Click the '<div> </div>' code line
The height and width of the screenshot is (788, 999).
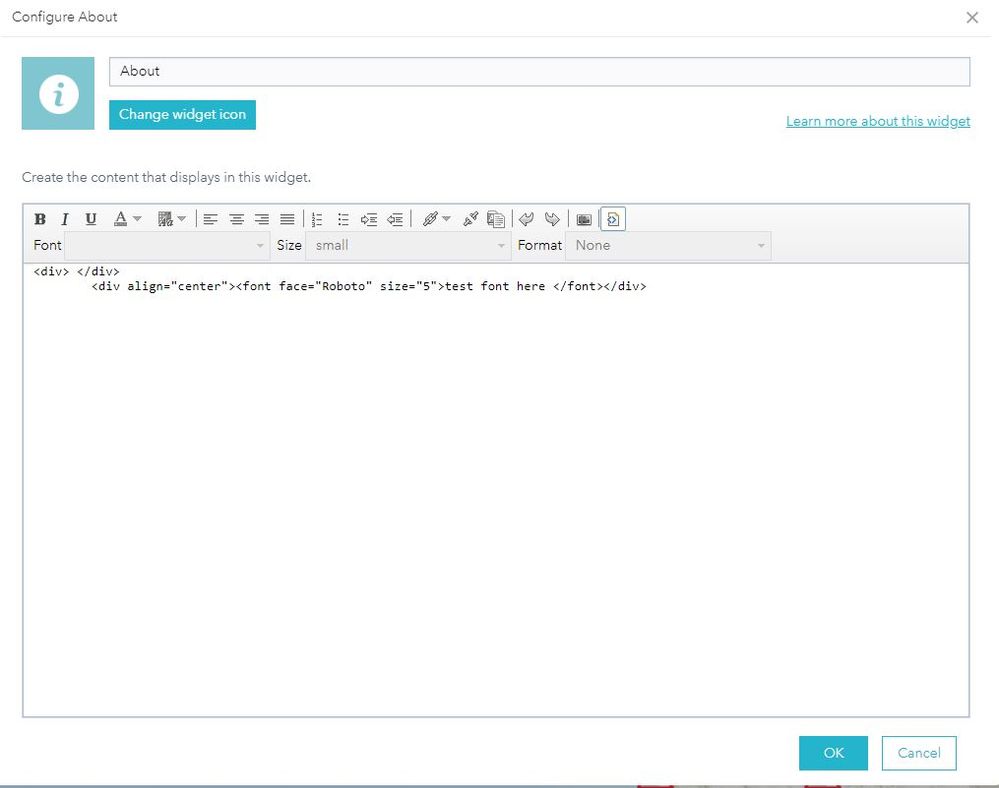76,271
